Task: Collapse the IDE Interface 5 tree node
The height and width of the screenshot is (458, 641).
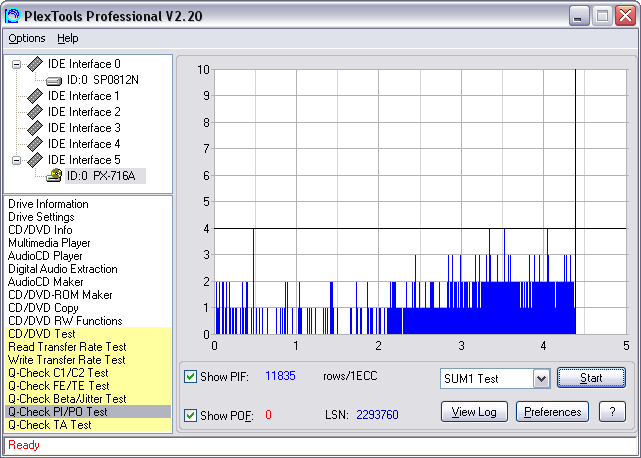Action: 16,160
